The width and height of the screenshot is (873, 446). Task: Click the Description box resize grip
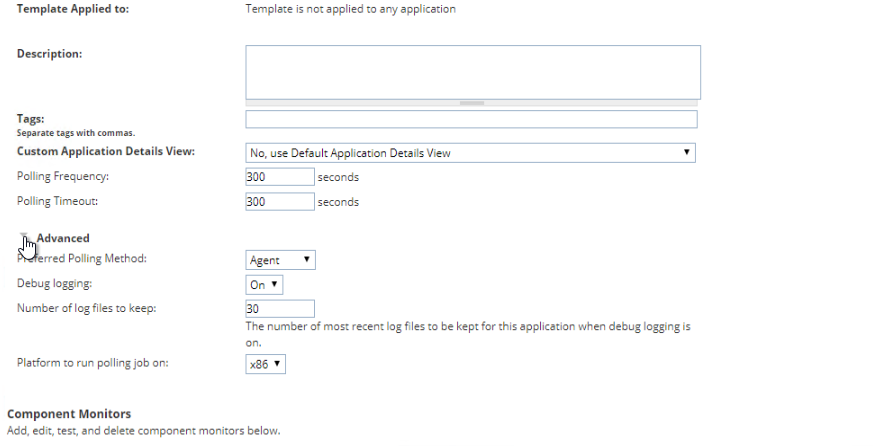tap(472, 103)
